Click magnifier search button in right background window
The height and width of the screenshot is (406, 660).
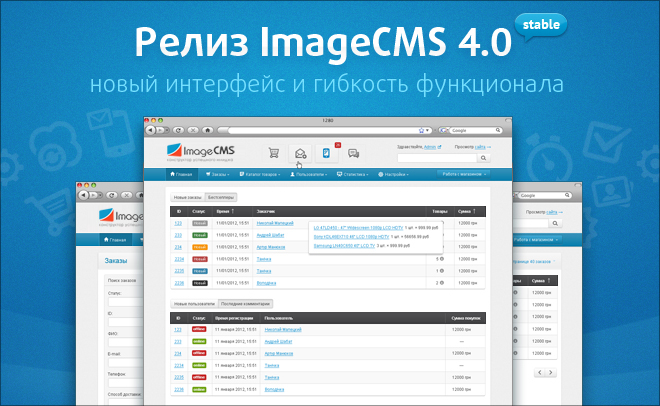click(x=555, y=223)
